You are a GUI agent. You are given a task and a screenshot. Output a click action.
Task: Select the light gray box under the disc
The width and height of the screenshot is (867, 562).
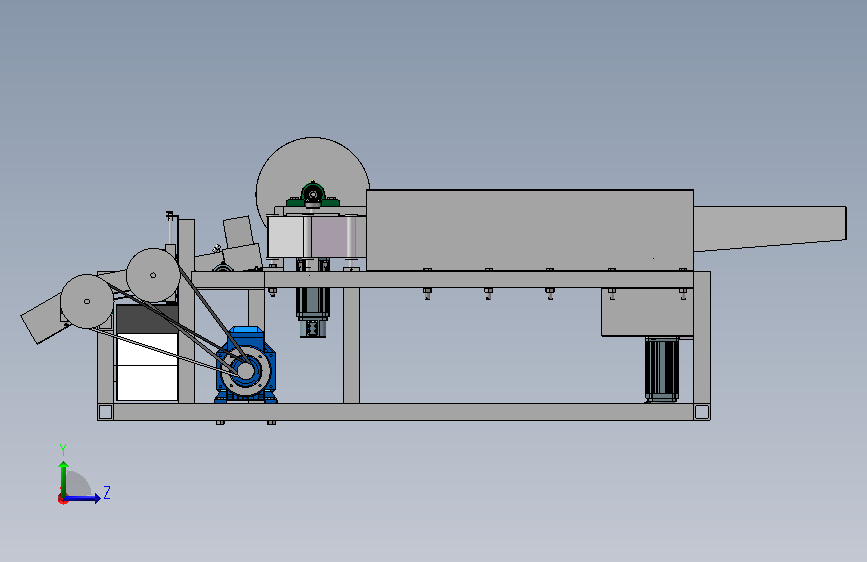[285, 237]
